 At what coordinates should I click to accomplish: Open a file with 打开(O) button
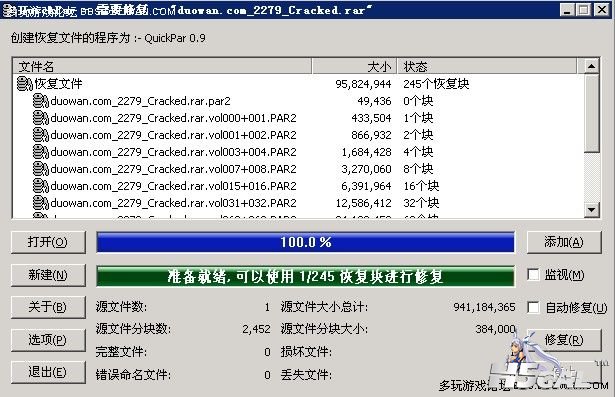click(x=48, y=242)
